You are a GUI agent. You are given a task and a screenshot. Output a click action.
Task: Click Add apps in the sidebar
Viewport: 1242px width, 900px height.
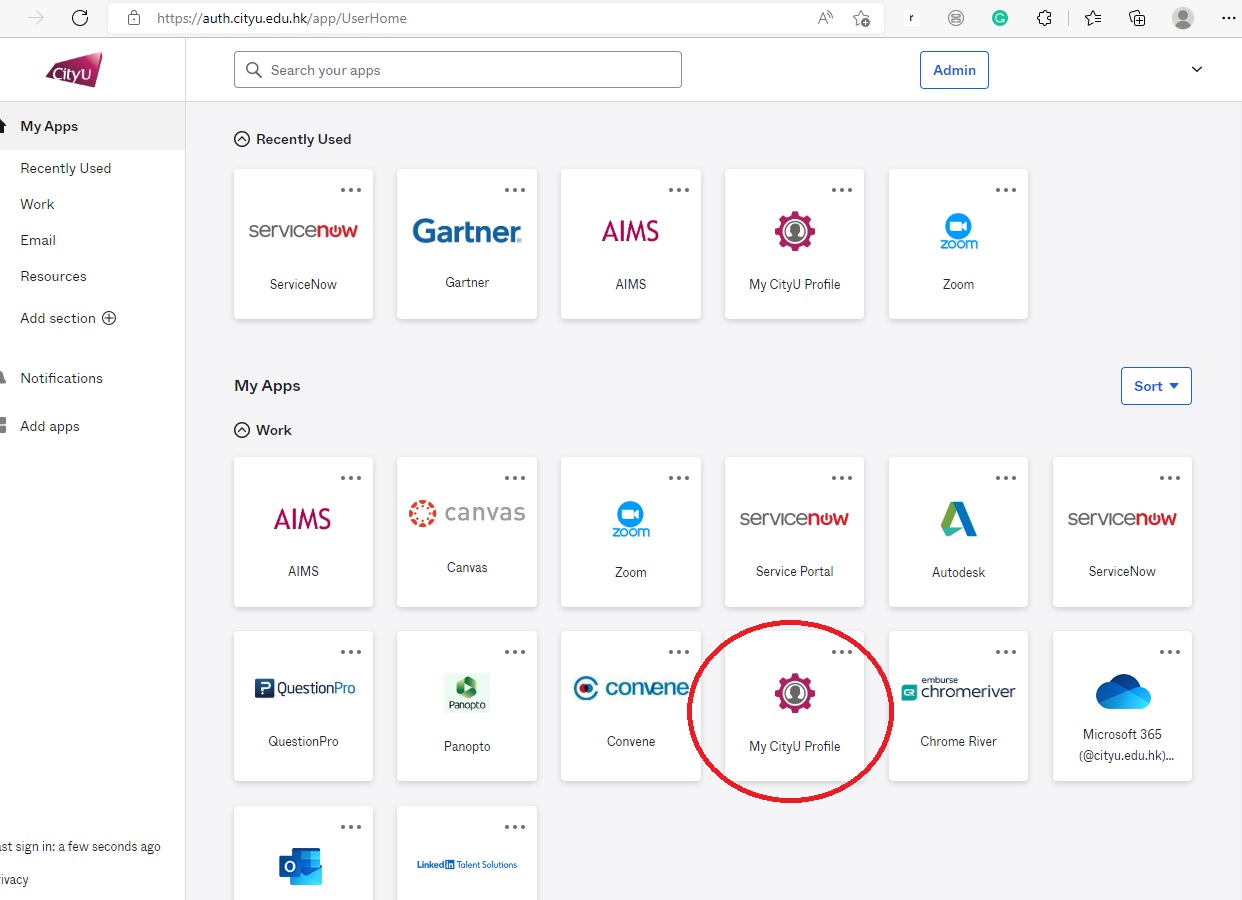(50, 426)
